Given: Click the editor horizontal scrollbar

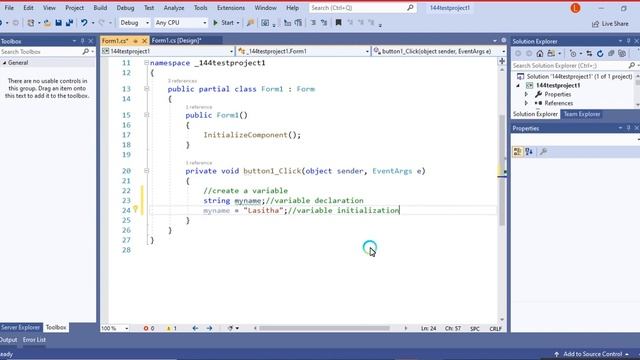Looking at the screenshot, I should [x=324, y=328].
